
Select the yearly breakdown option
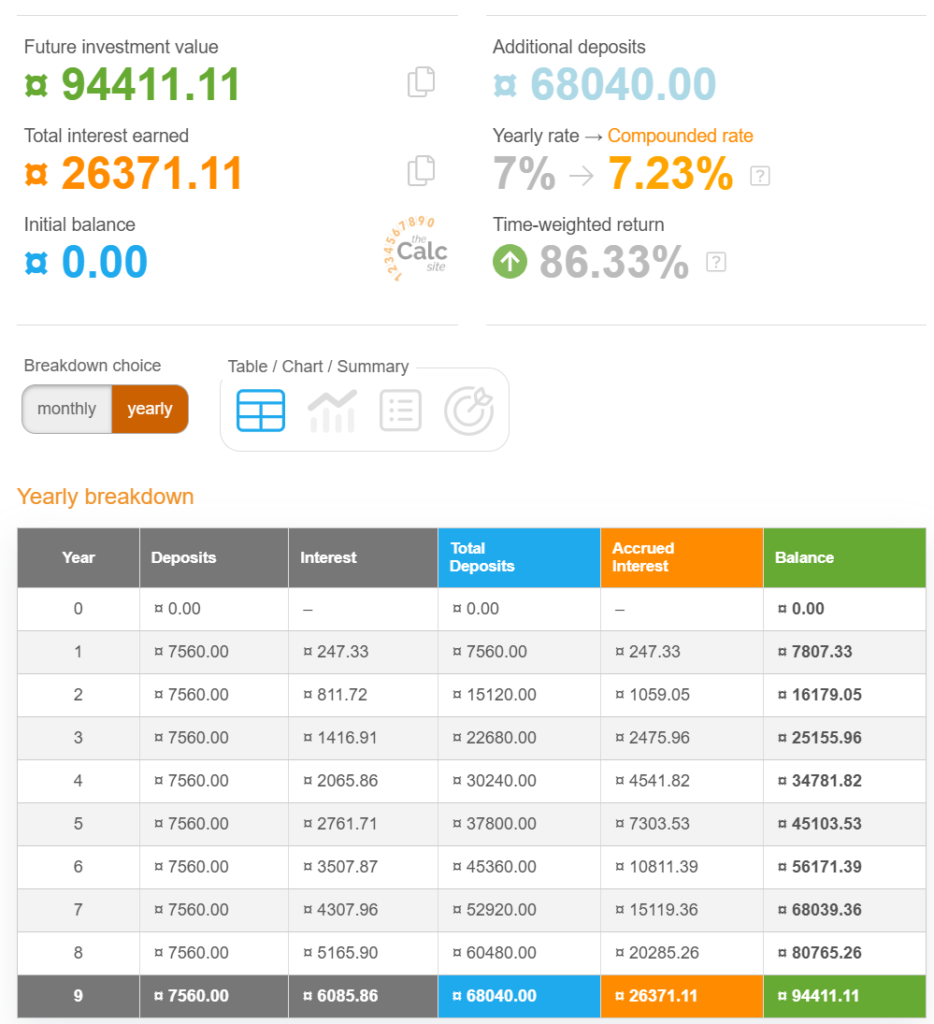point(150,409)
